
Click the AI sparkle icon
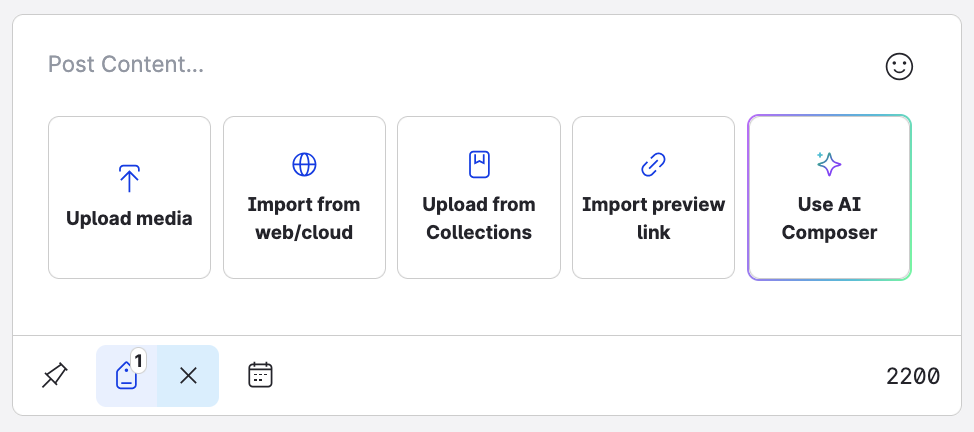coord(829,164)
